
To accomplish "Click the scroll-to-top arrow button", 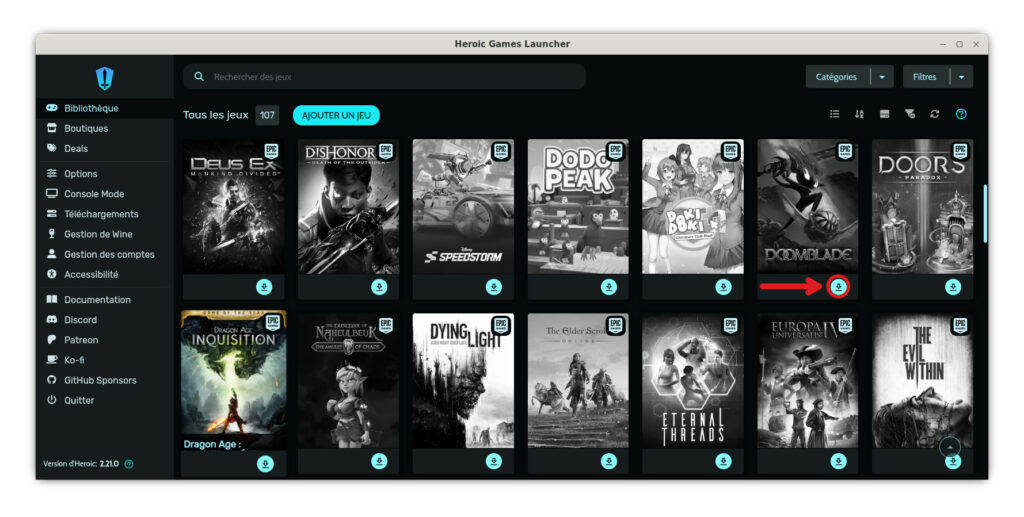I will click(x=950, y=446).
